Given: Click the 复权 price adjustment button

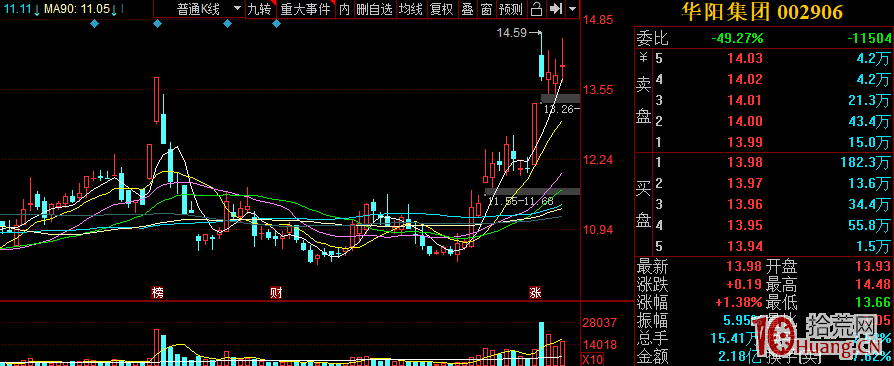Looking at the screenshot, I should [442, 9].
